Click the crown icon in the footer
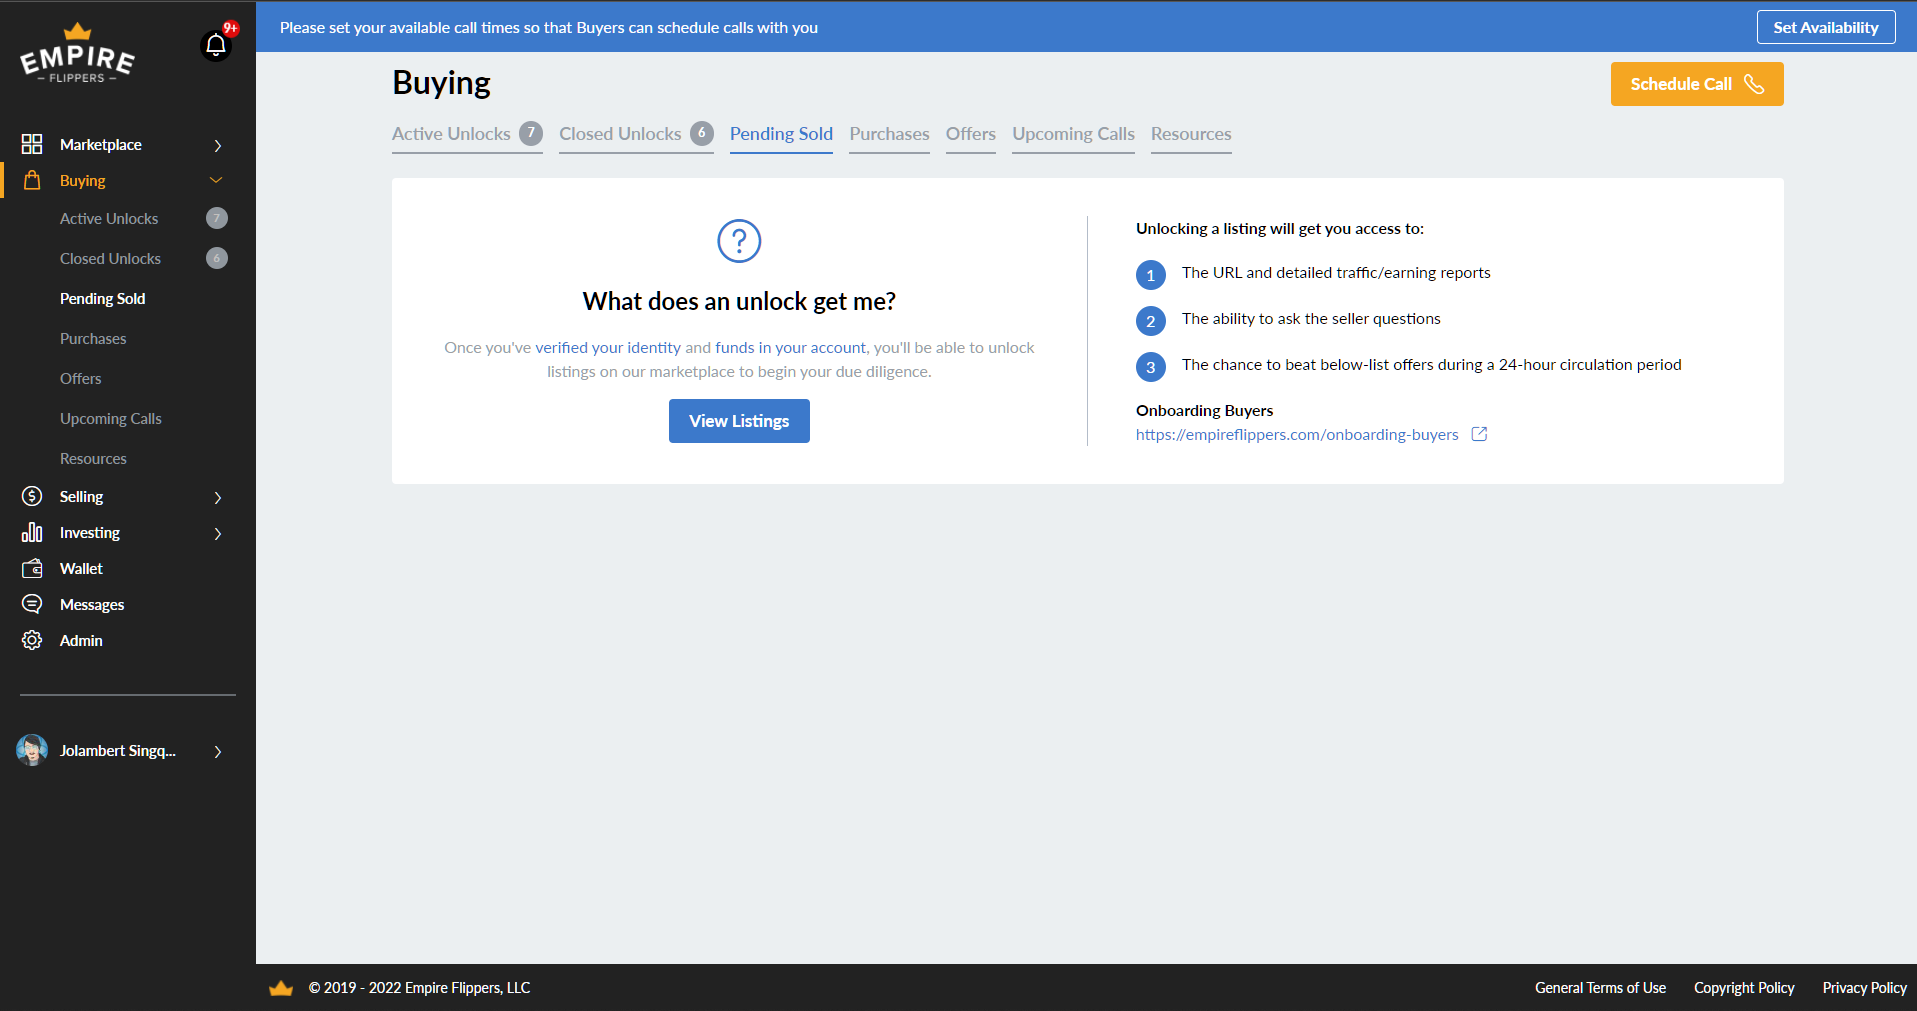 click(281, 988)
